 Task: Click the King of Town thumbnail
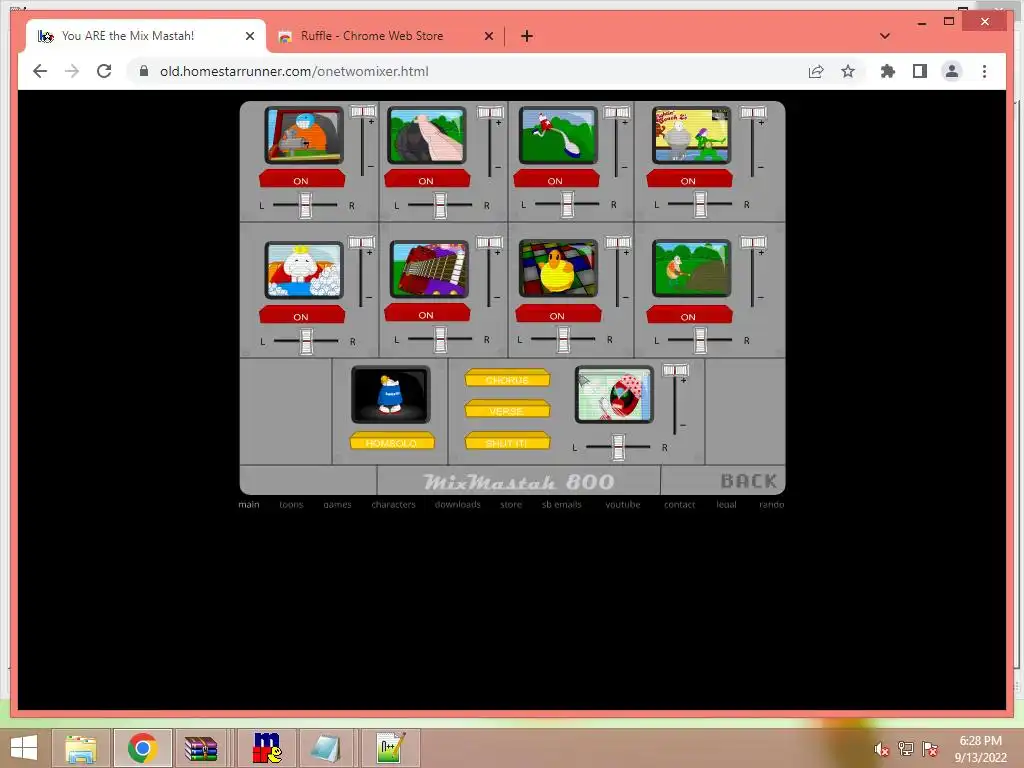pyautogui.click(x=304, y=270)
